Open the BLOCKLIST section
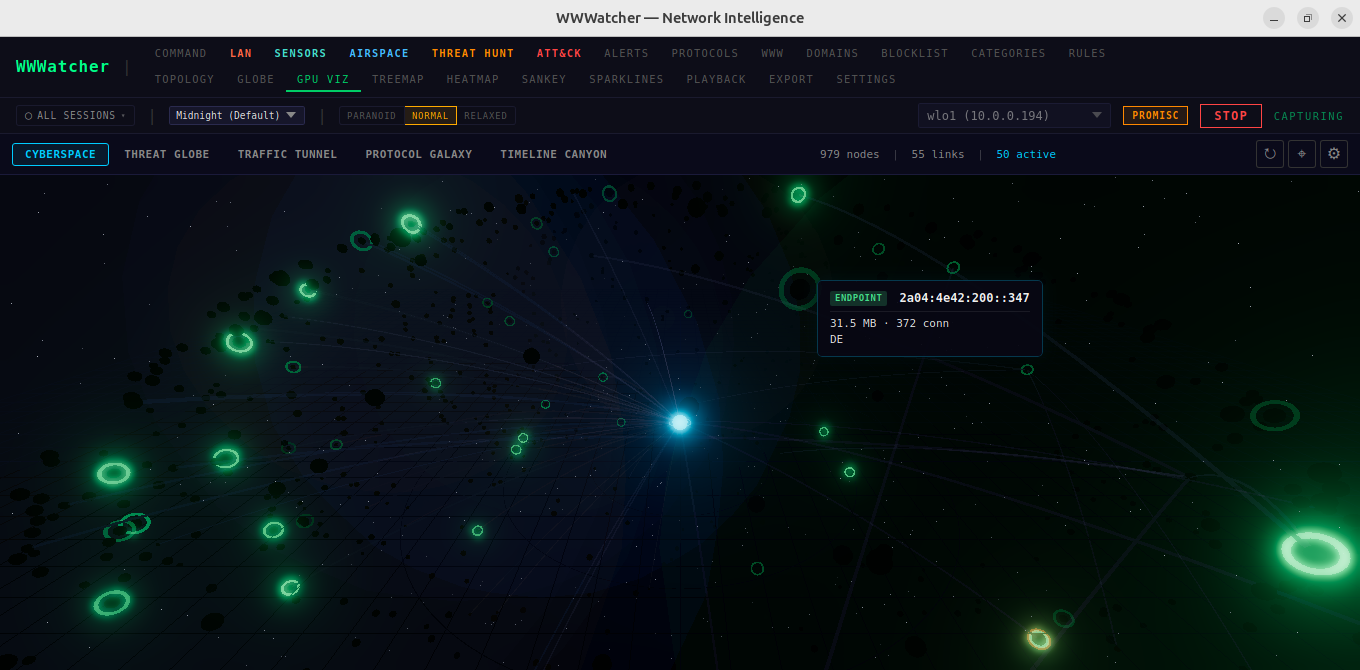1360x670 pixels. pyautogui.click(x=915, y=53)
